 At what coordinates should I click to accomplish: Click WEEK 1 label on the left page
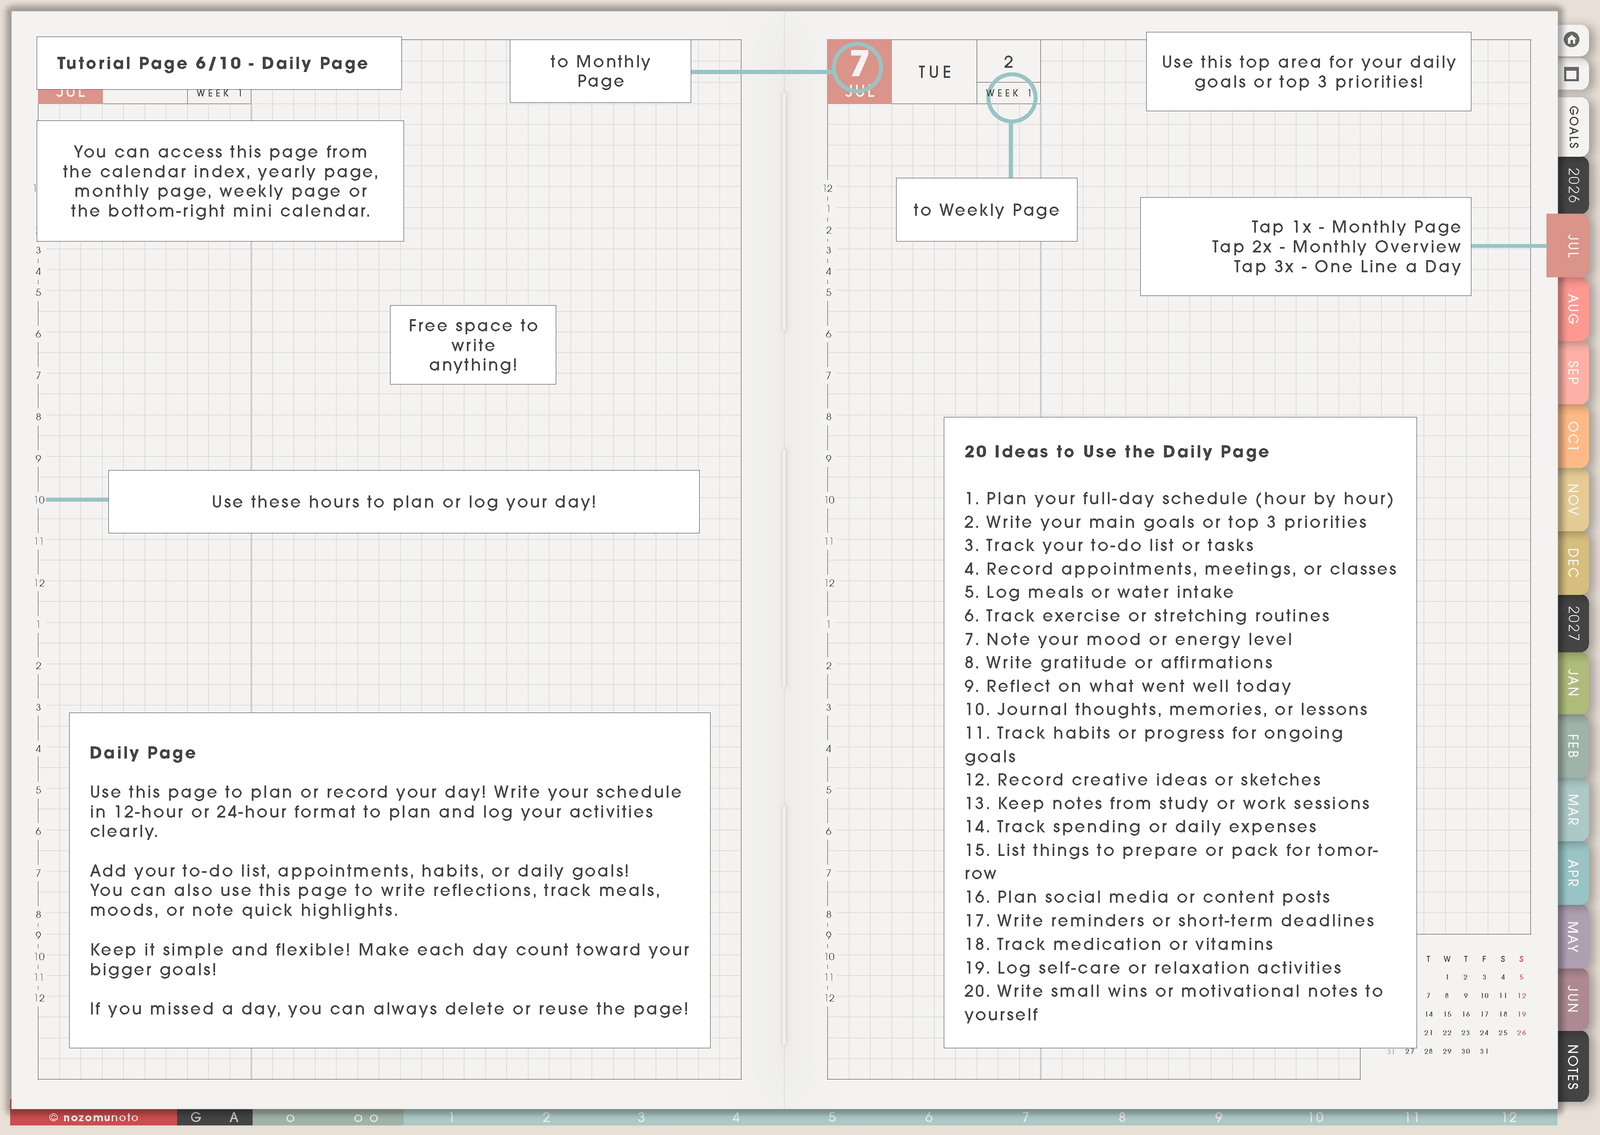[x=219, y=94]
